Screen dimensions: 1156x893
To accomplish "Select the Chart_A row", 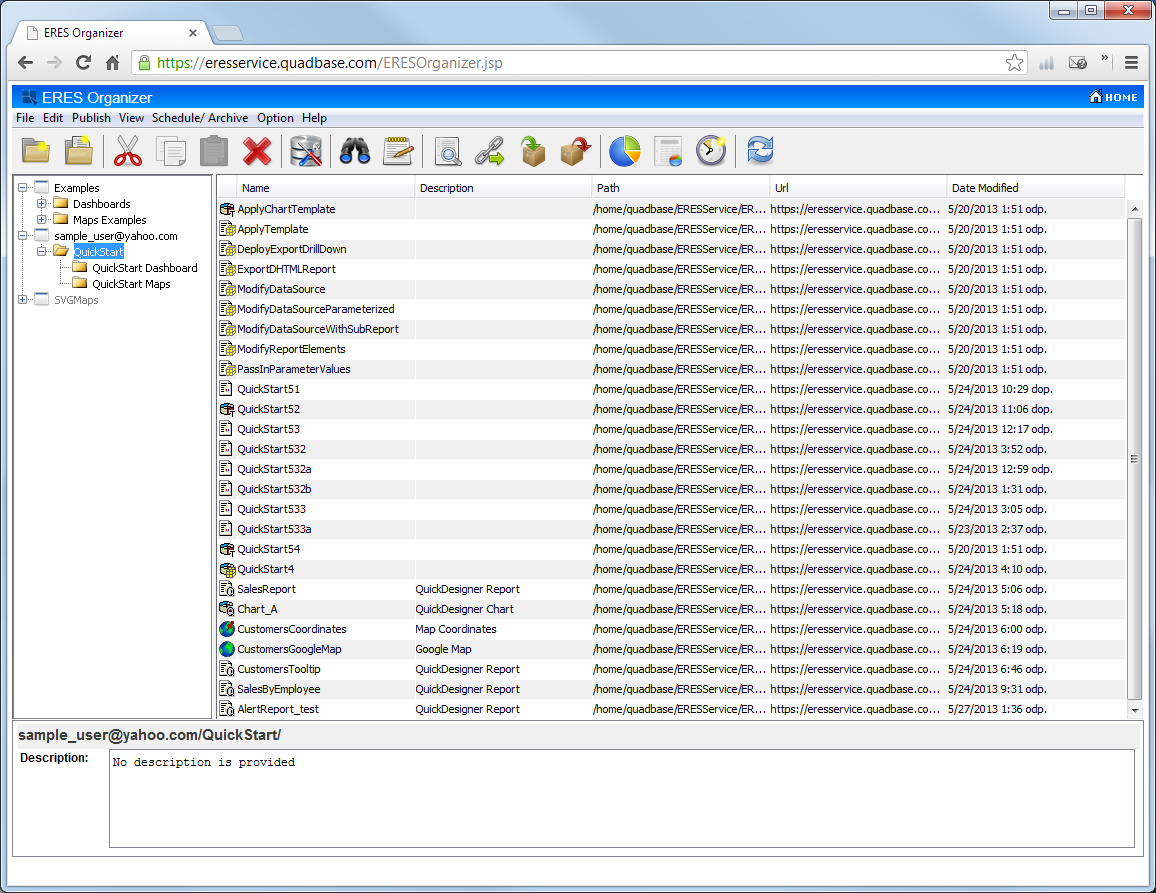I will [671, 609].
